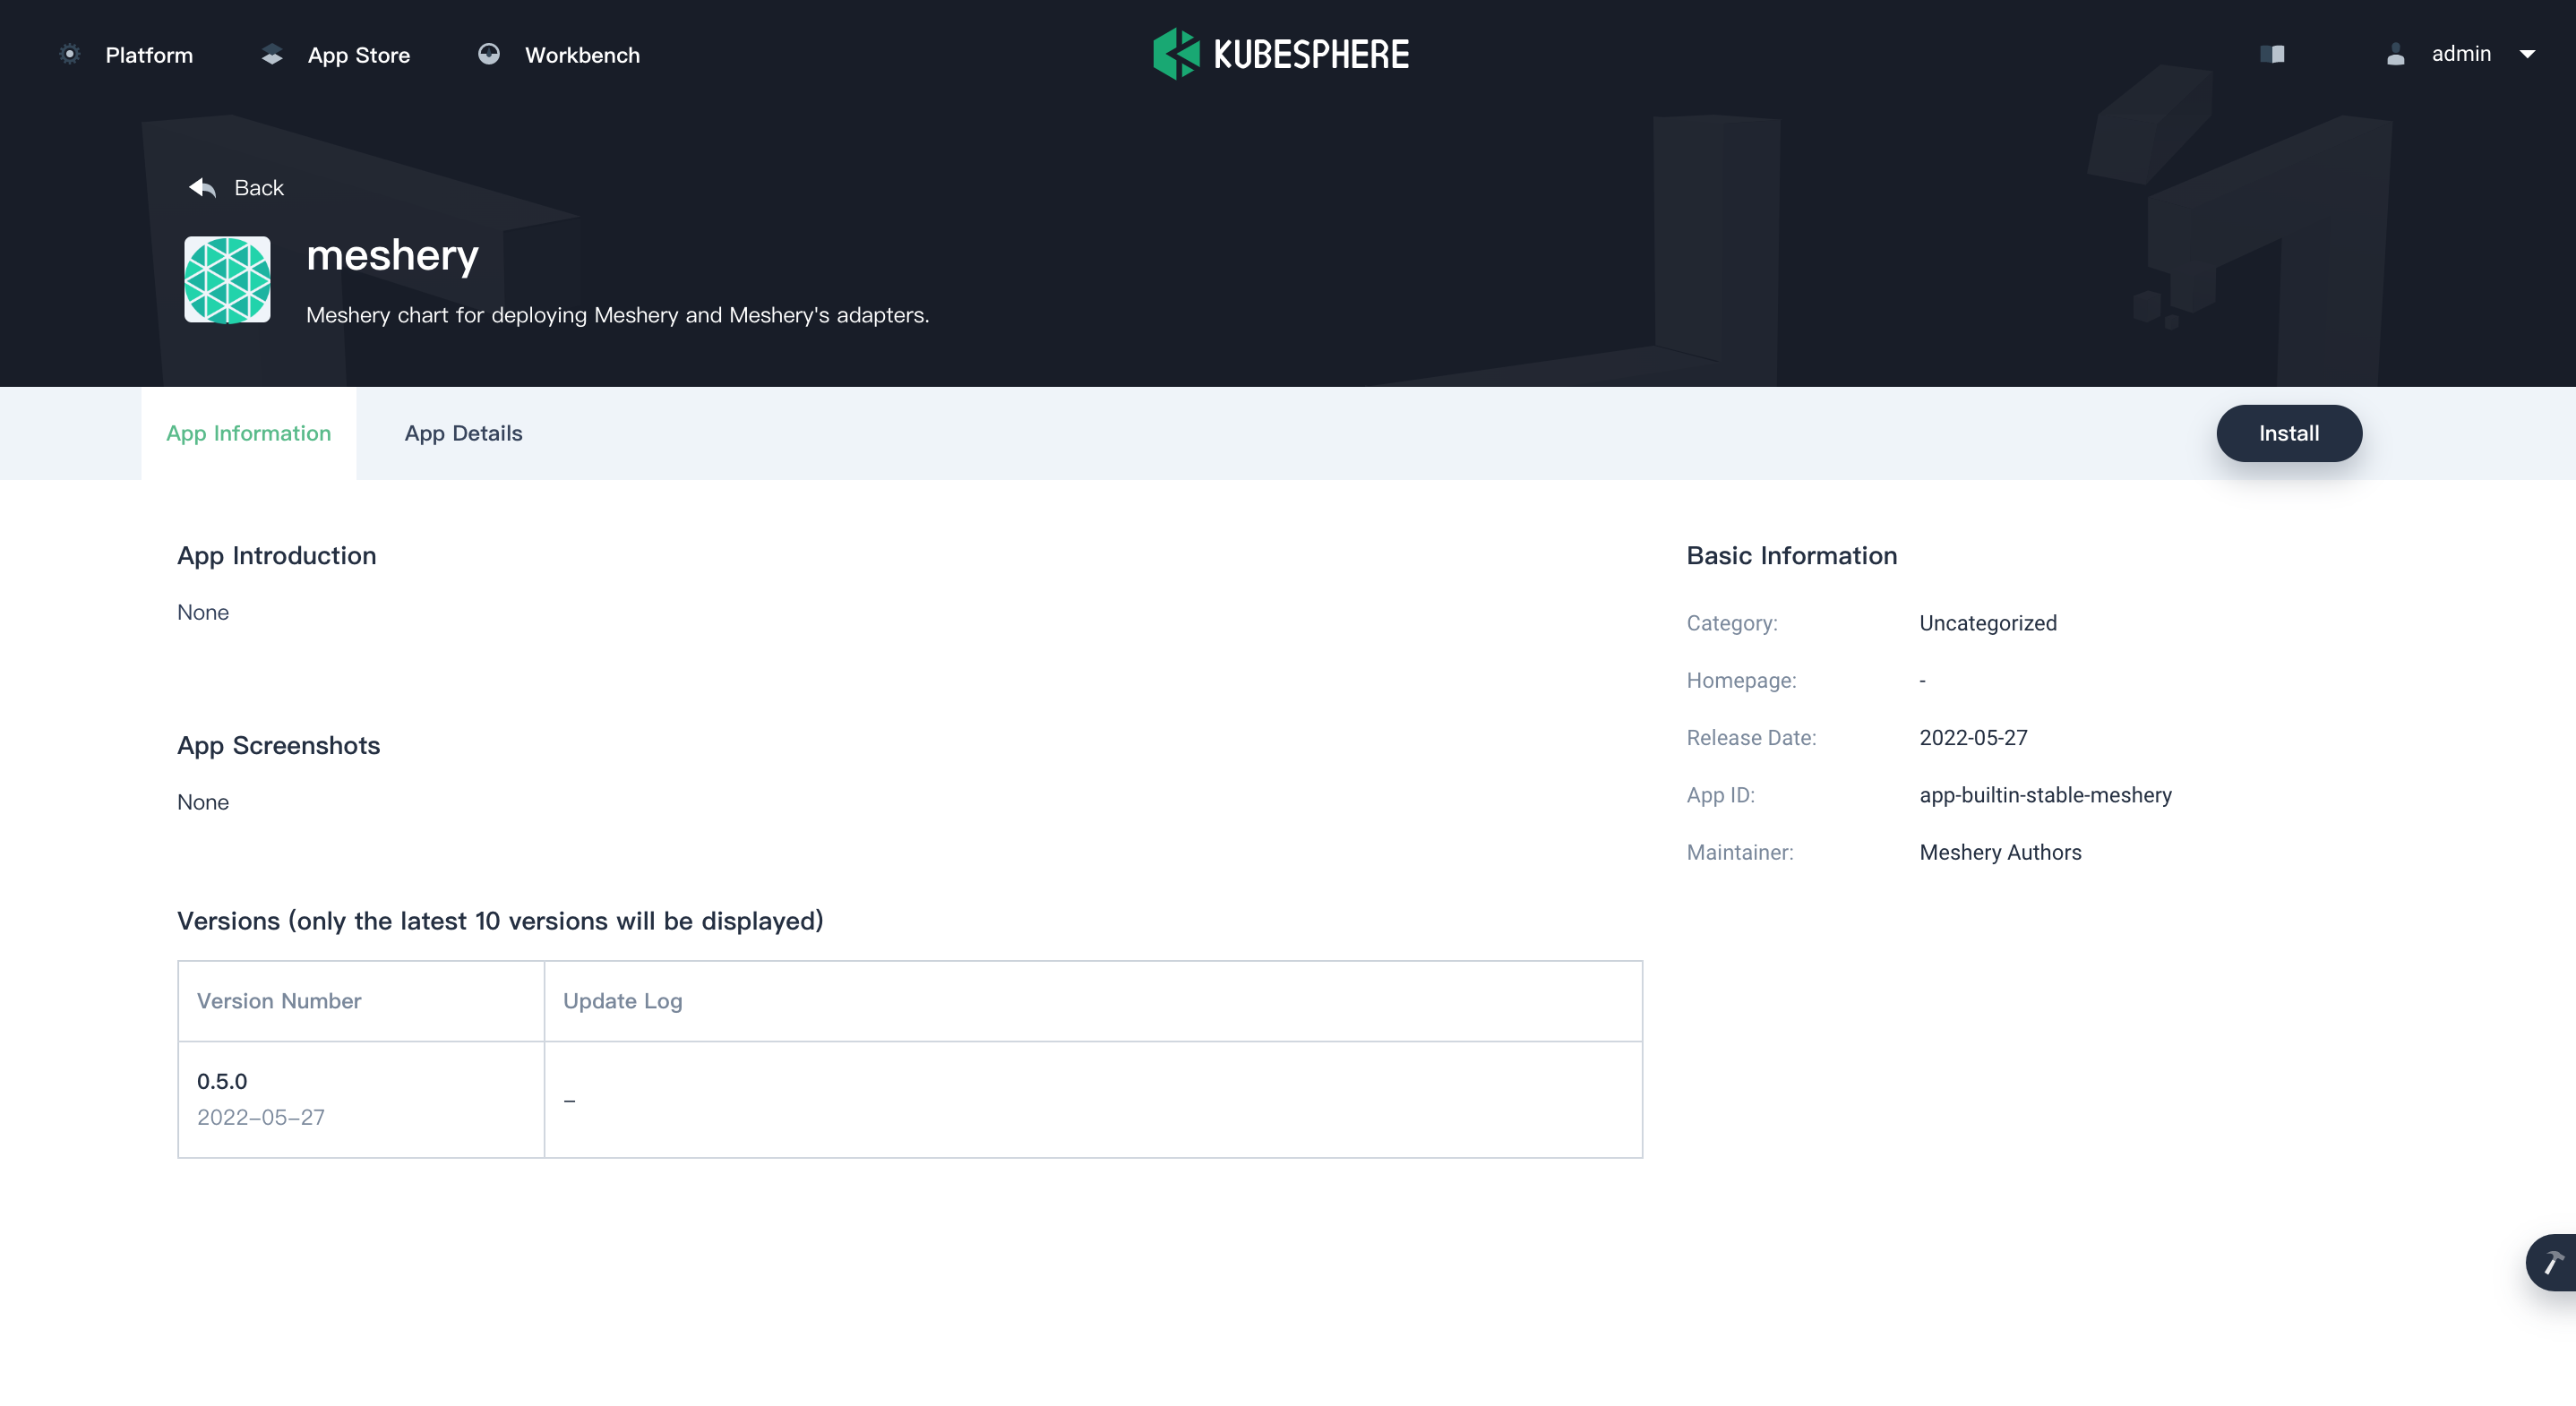
Task: Switch to the App Details tab
Action: [463, 433]
